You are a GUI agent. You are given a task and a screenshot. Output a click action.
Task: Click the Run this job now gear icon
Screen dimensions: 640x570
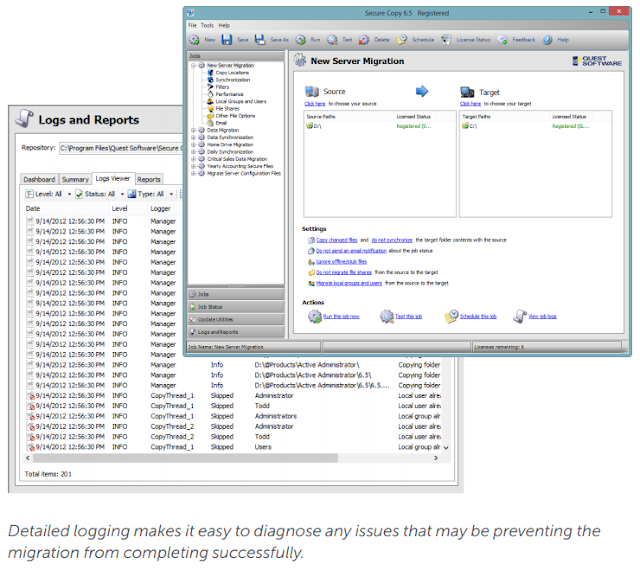click(x=315, y=316)
